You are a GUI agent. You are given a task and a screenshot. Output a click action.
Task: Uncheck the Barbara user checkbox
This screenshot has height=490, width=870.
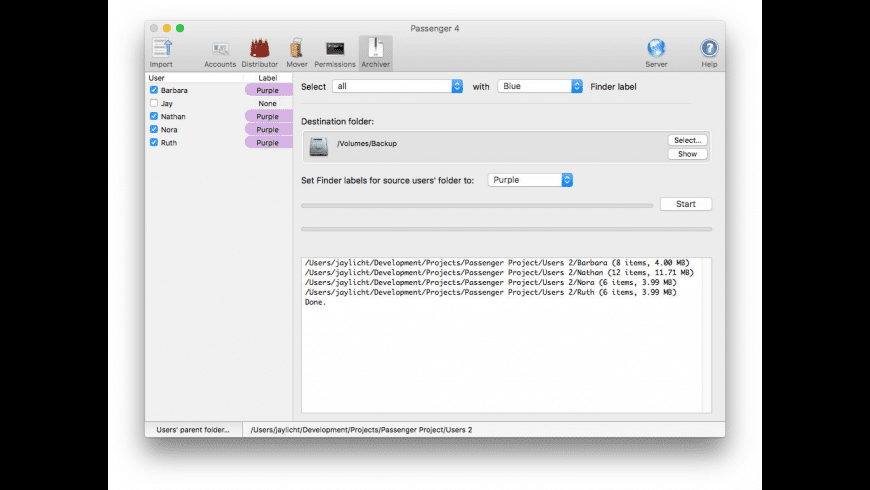point(154,90)
